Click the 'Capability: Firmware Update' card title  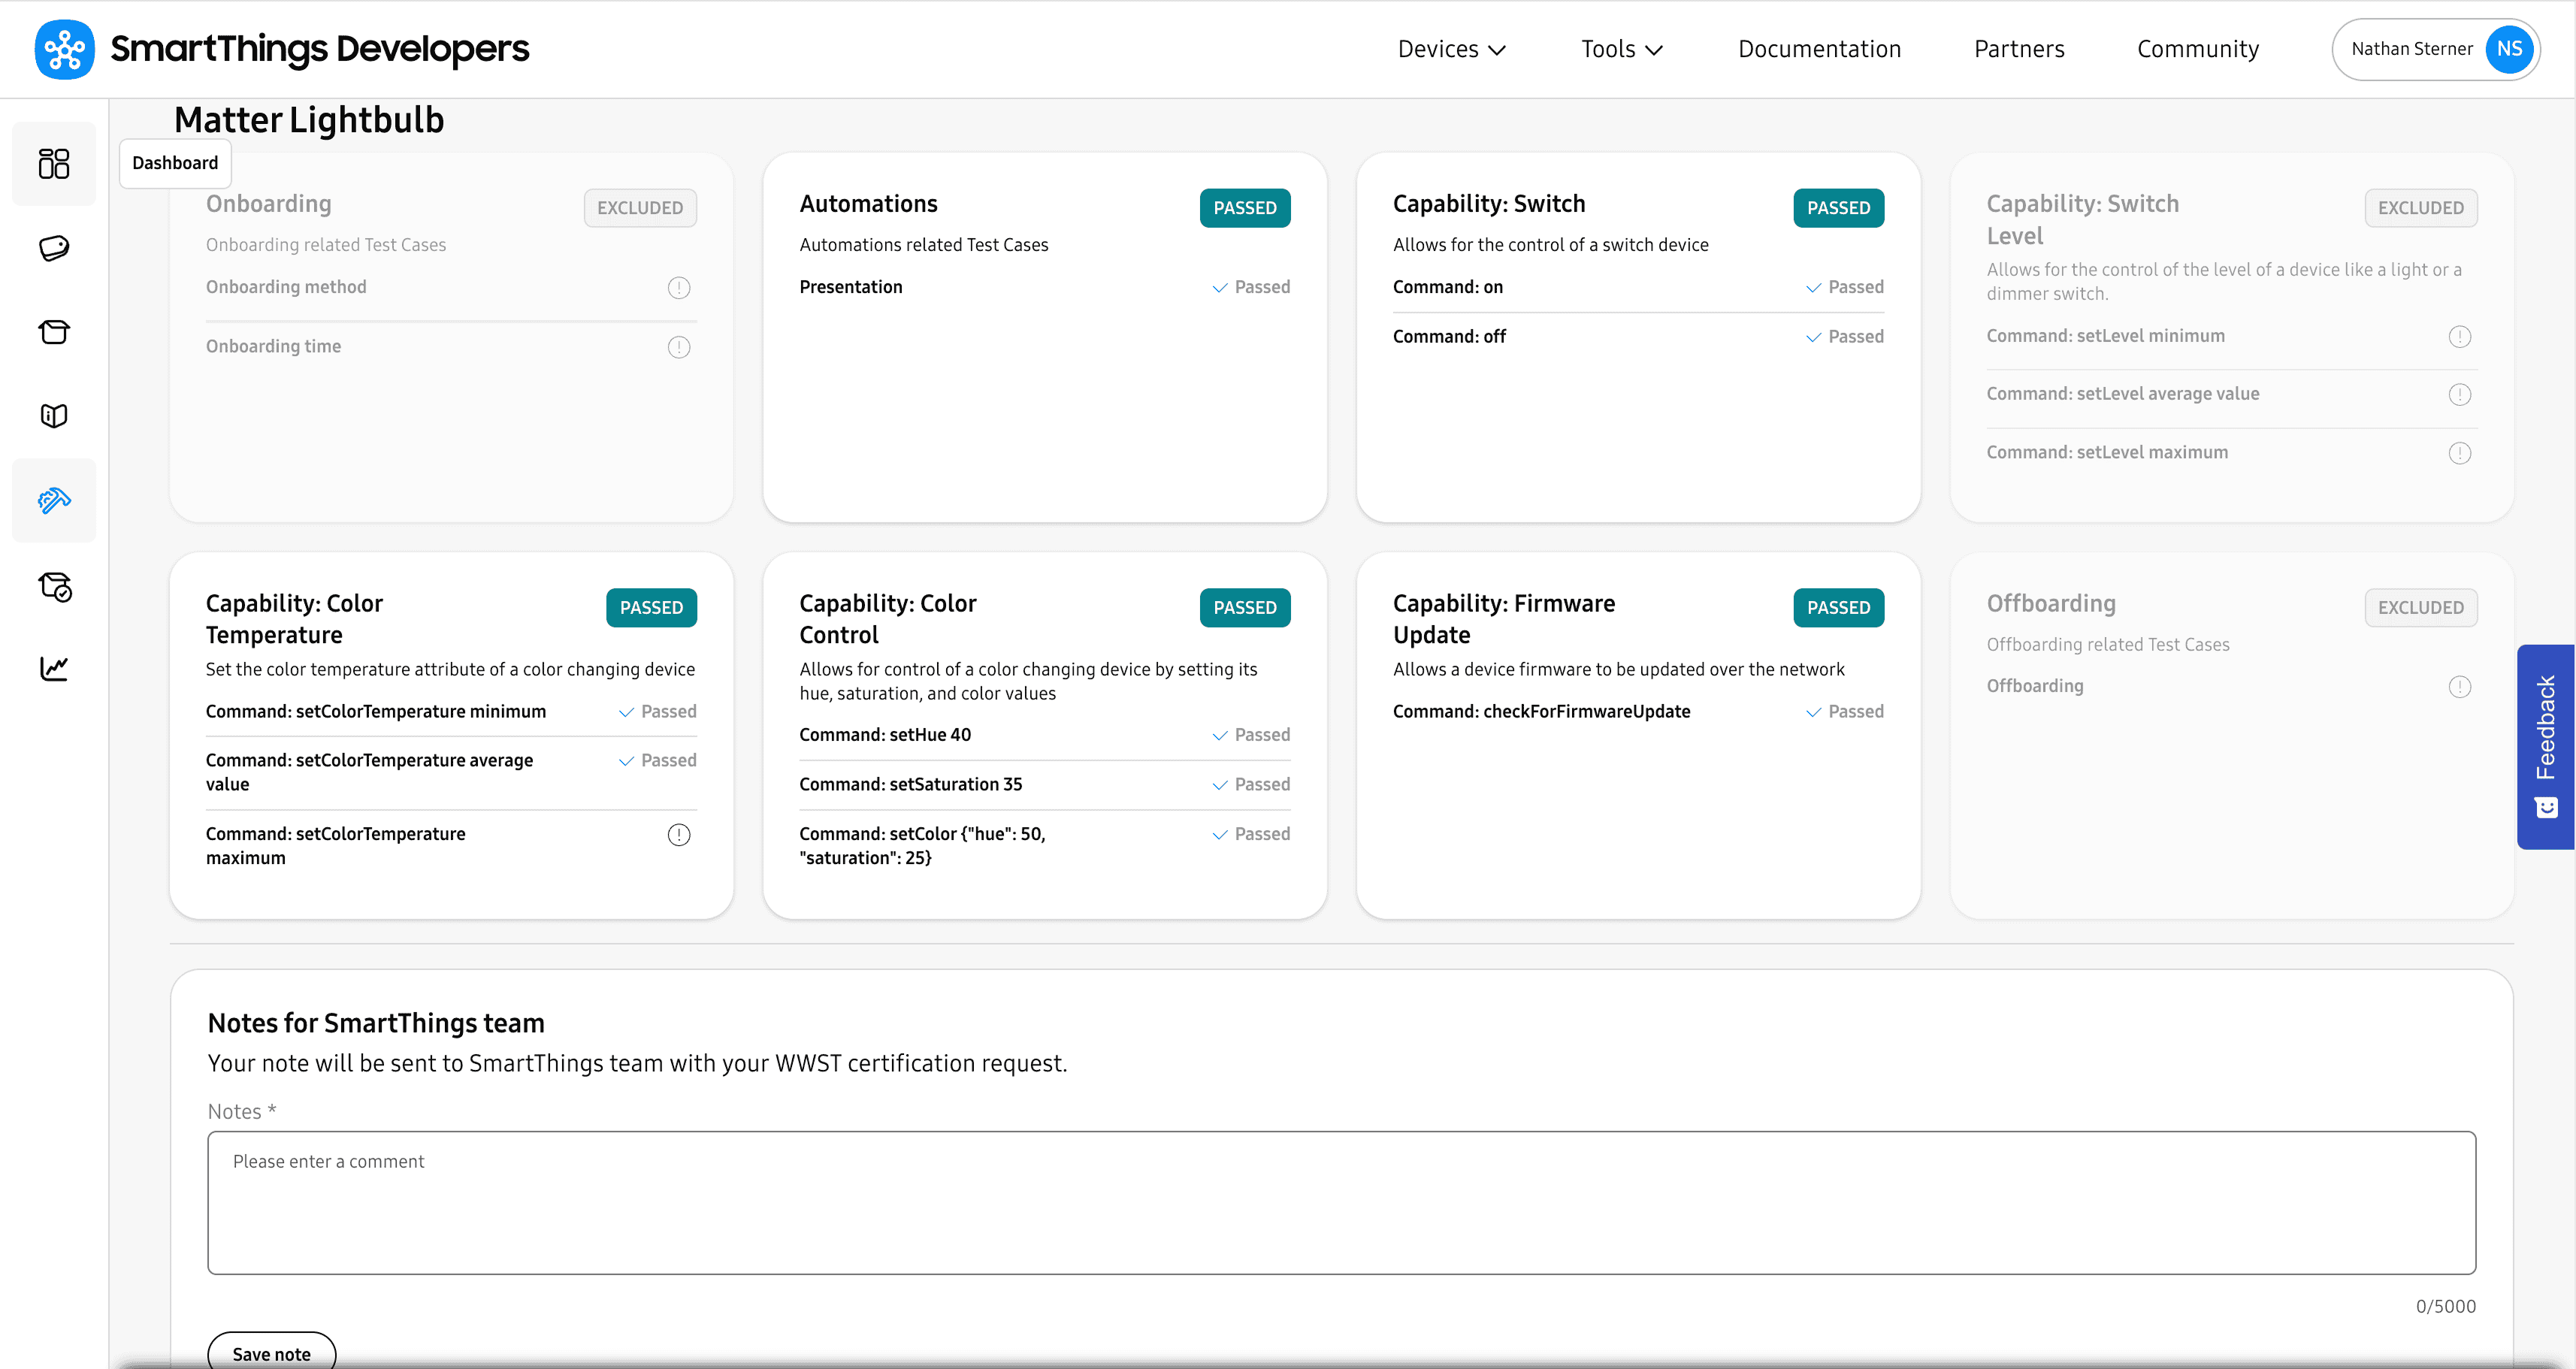(x=1503, y=619)
